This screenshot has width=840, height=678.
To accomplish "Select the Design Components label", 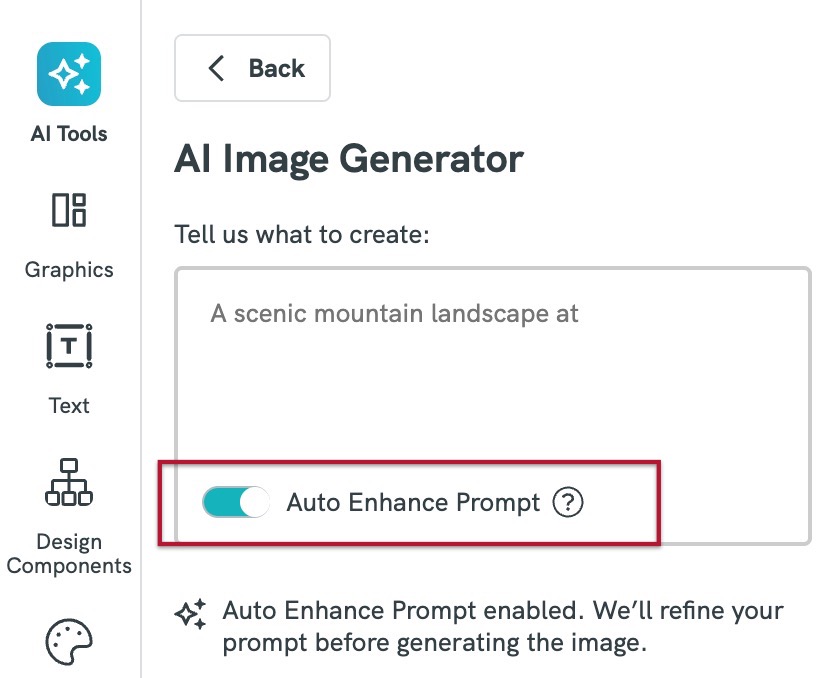I will 69,554.
